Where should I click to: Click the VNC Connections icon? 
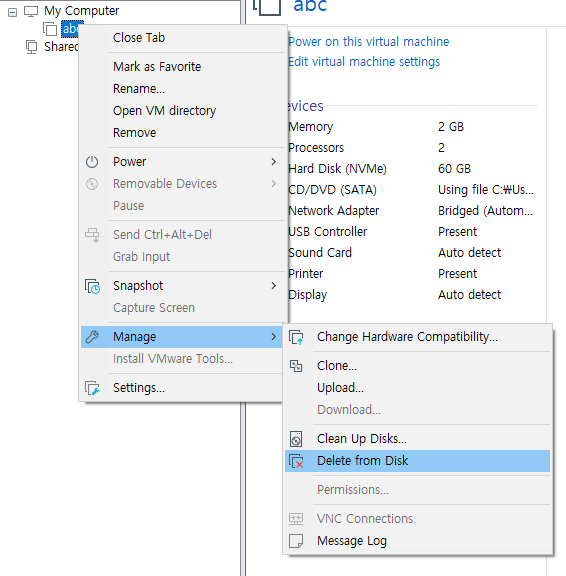tap(296, 519)
